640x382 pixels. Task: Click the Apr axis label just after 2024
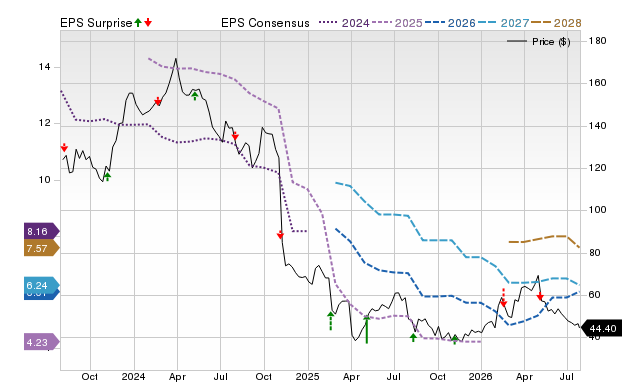[177, 377]
